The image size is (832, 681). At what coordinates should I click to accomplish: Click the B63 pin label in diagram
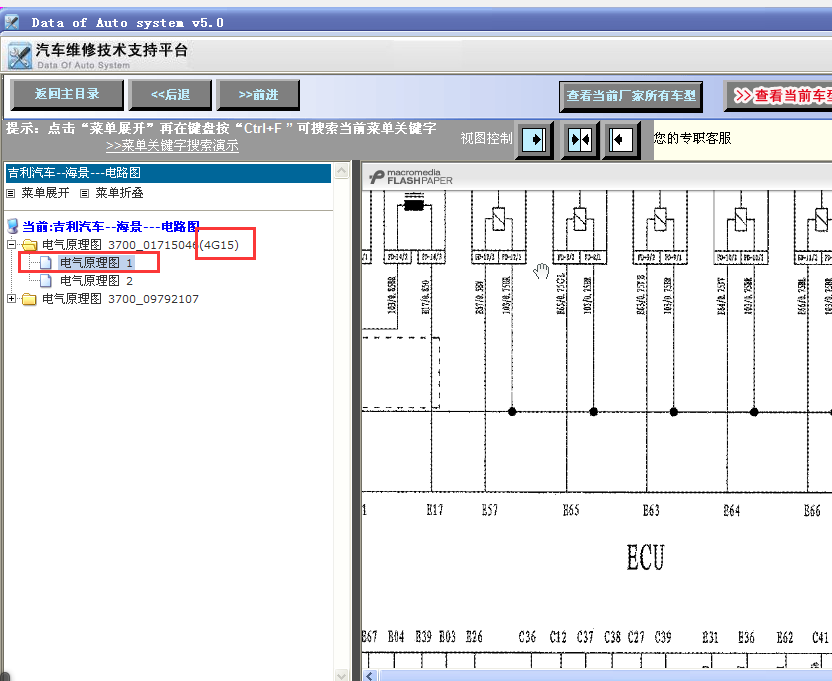[651, 510]
